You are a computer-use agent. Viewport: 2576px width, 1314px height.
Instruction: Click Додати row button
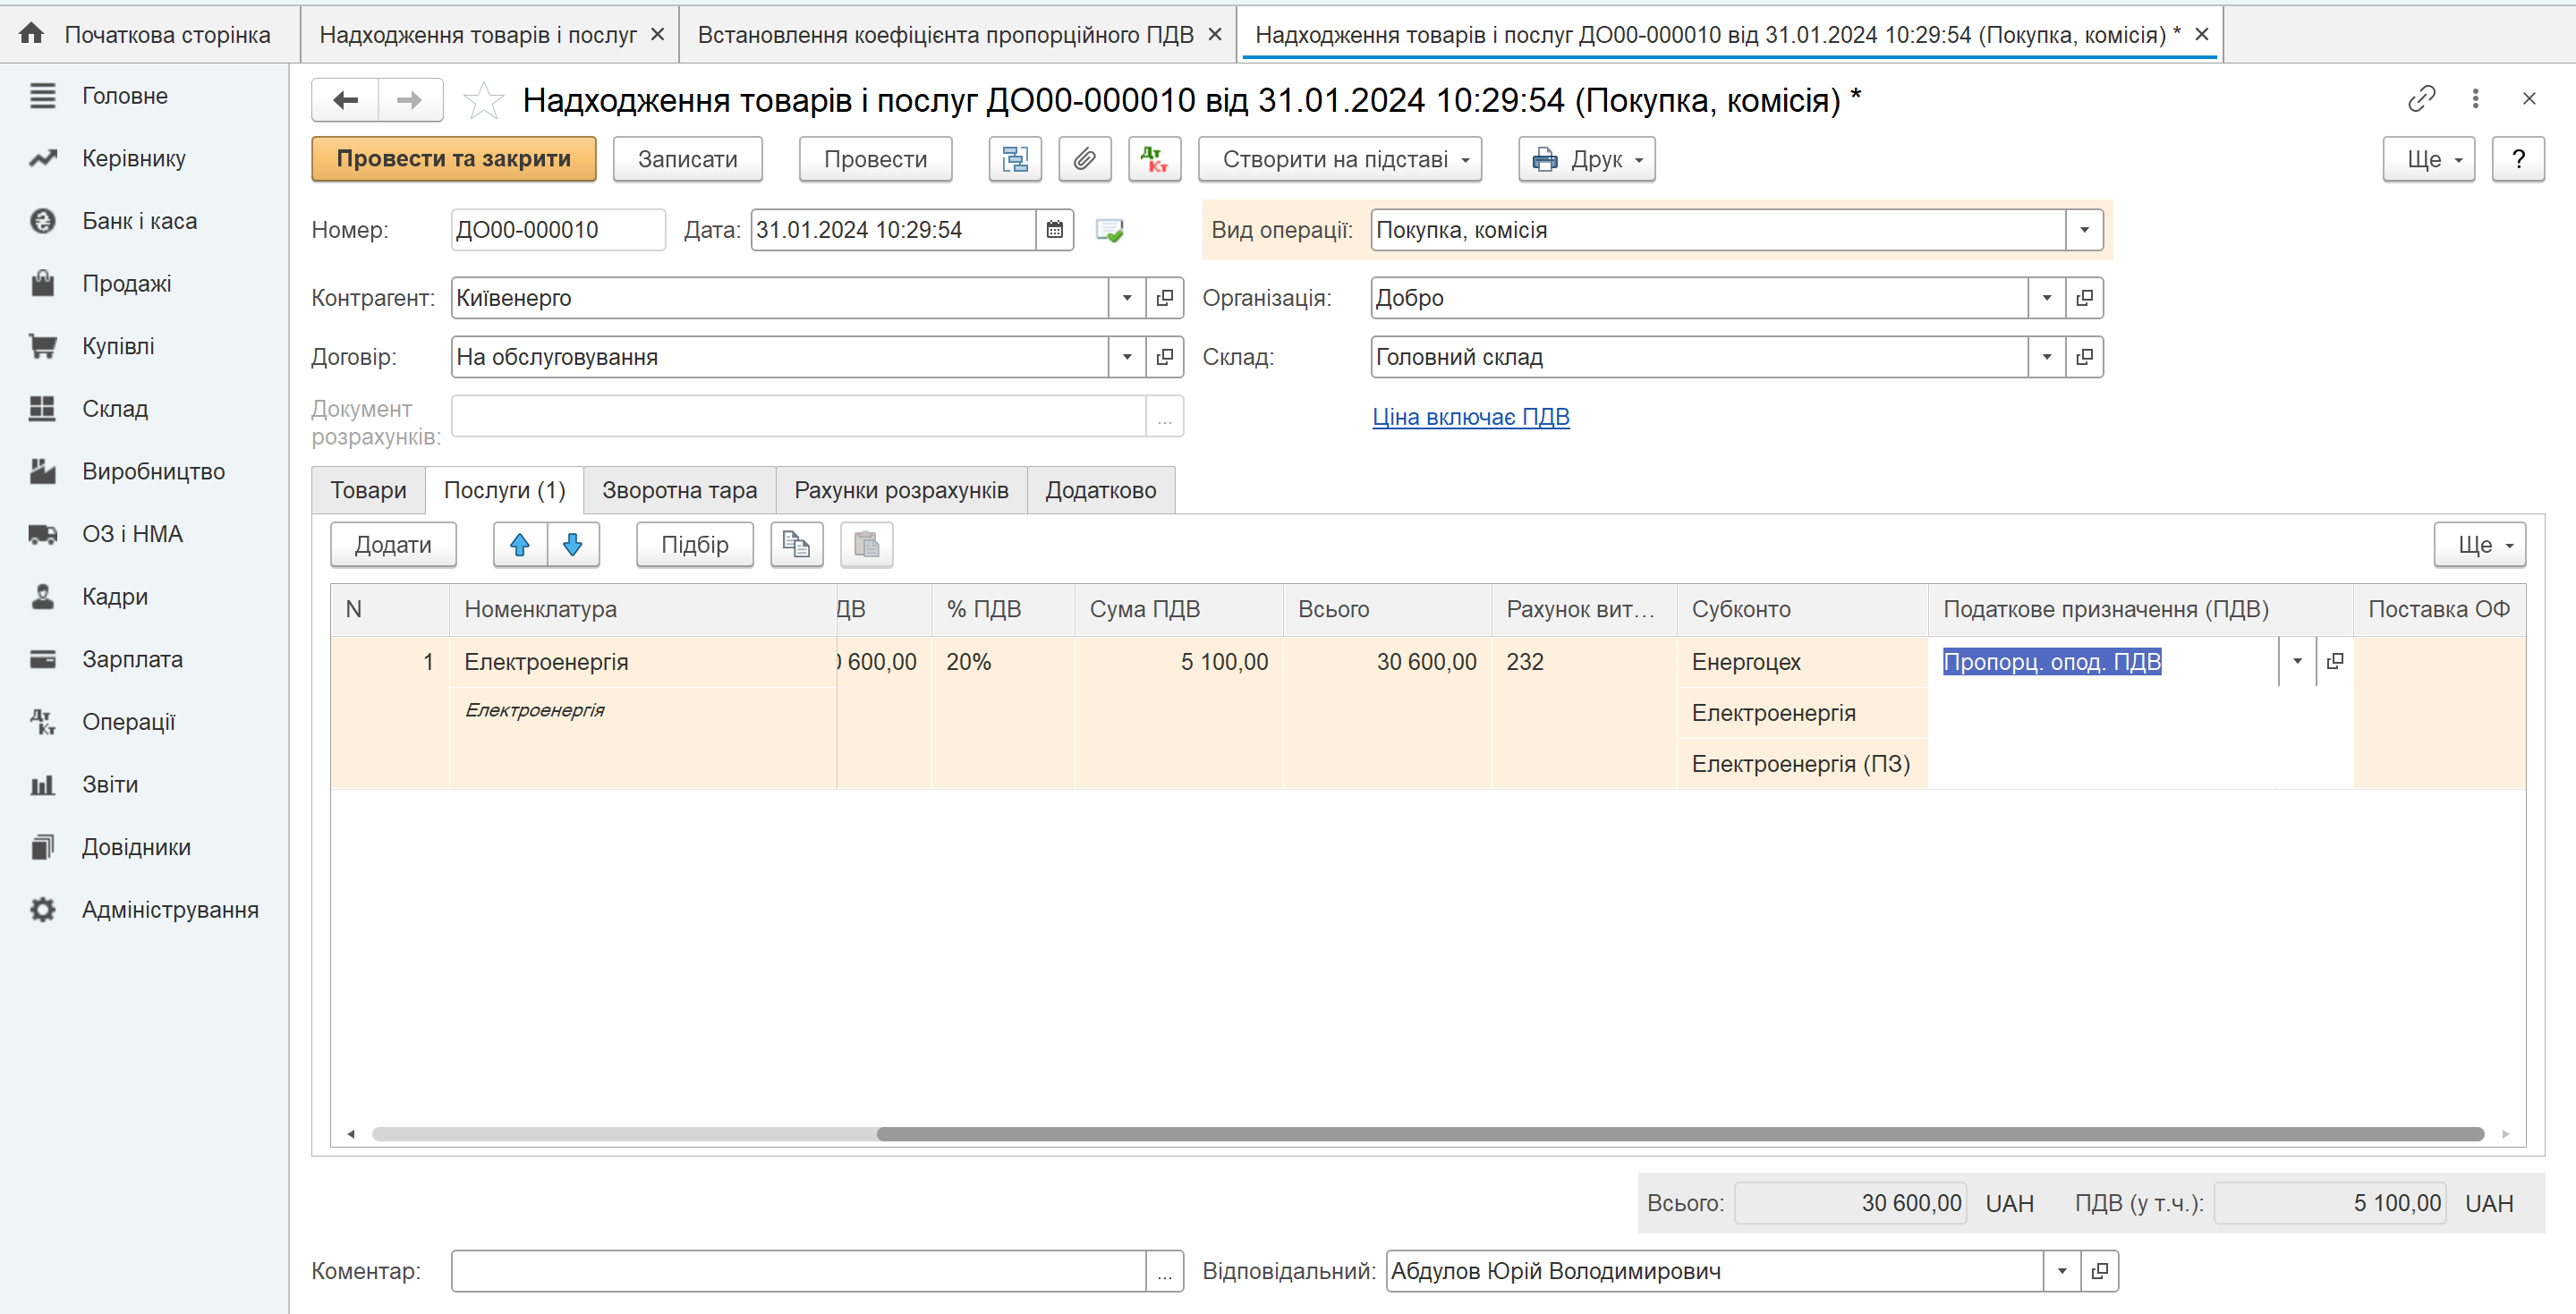click(x=393, y=545)
